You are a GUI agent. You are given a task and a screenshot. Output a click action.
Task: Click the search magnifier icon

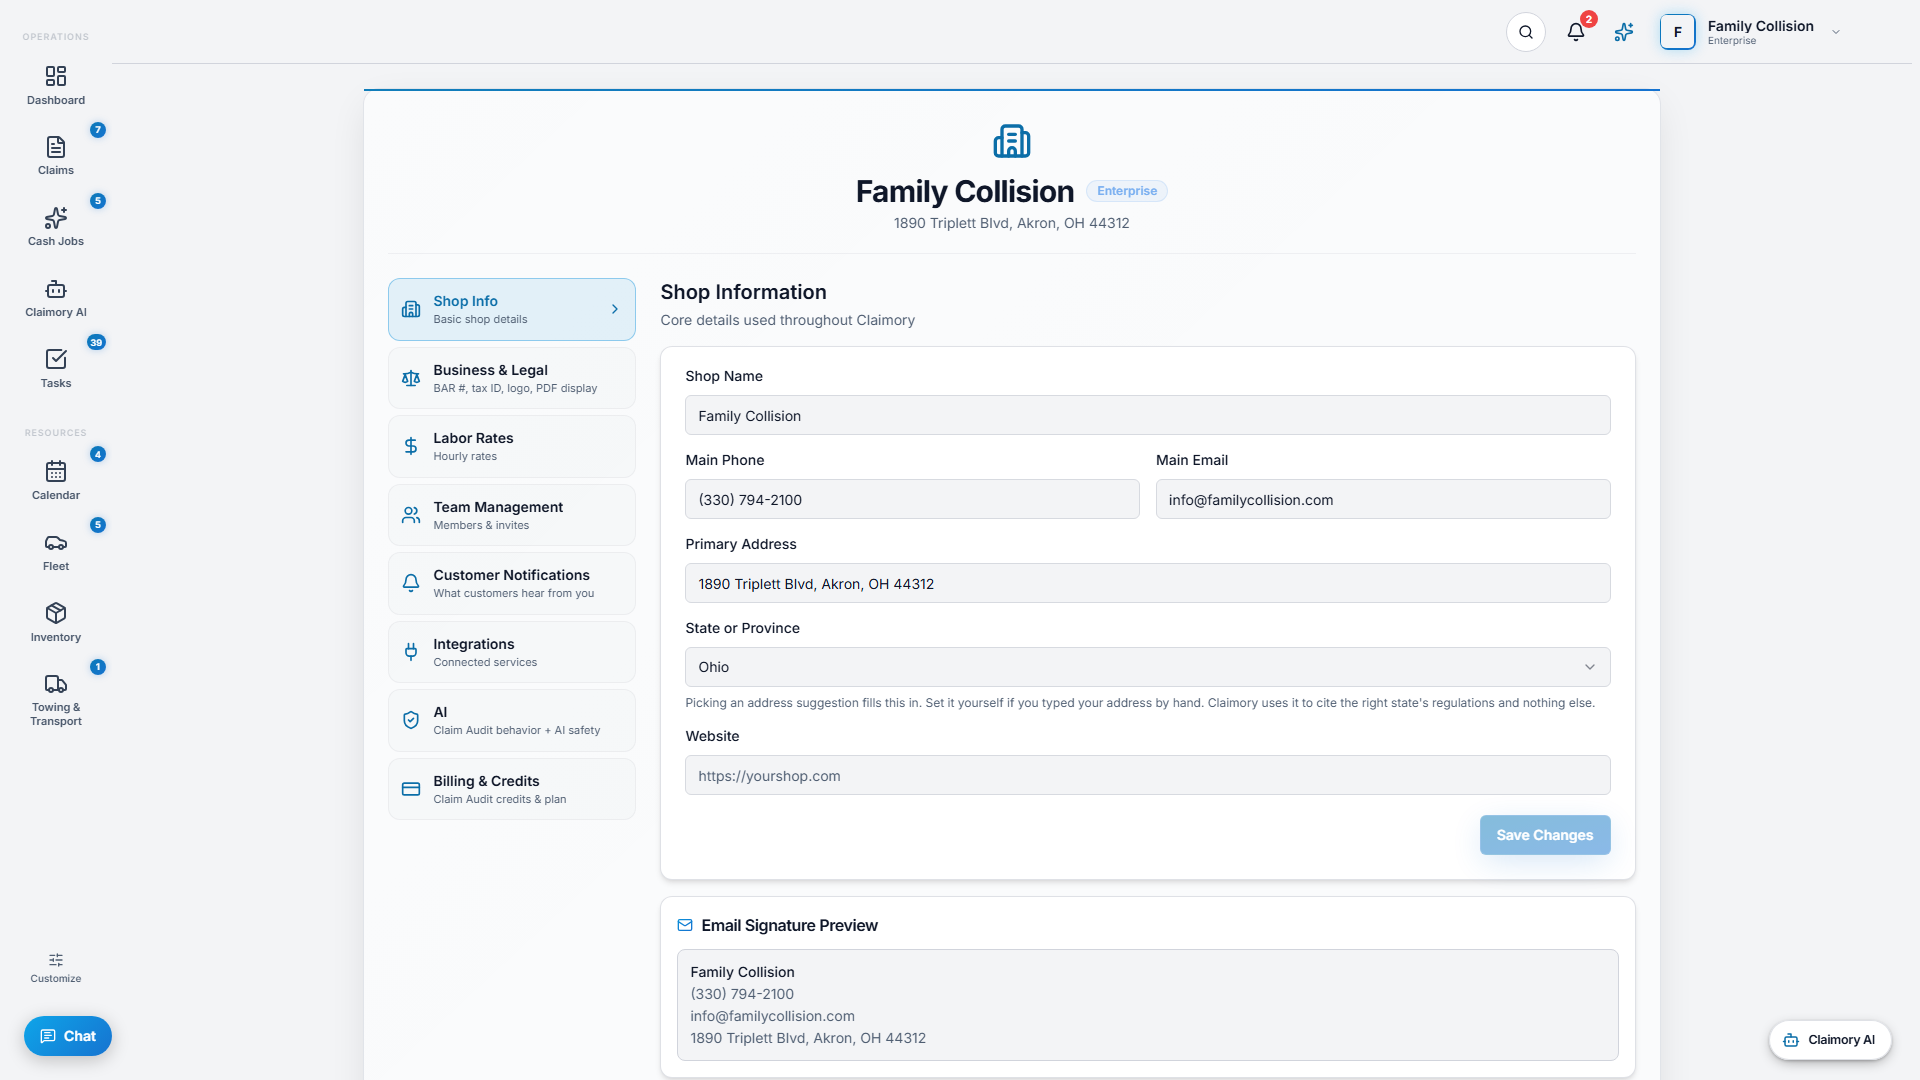pos(1526,32)
